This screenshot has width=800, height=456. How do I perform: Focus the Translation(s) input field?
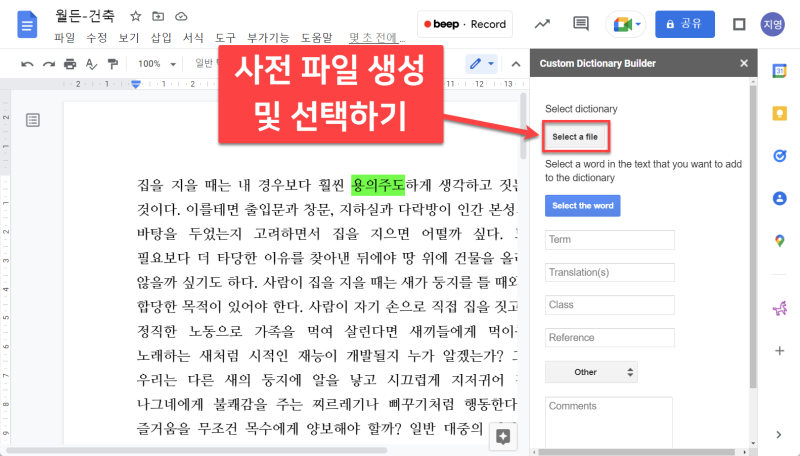[x=610, y=272]
